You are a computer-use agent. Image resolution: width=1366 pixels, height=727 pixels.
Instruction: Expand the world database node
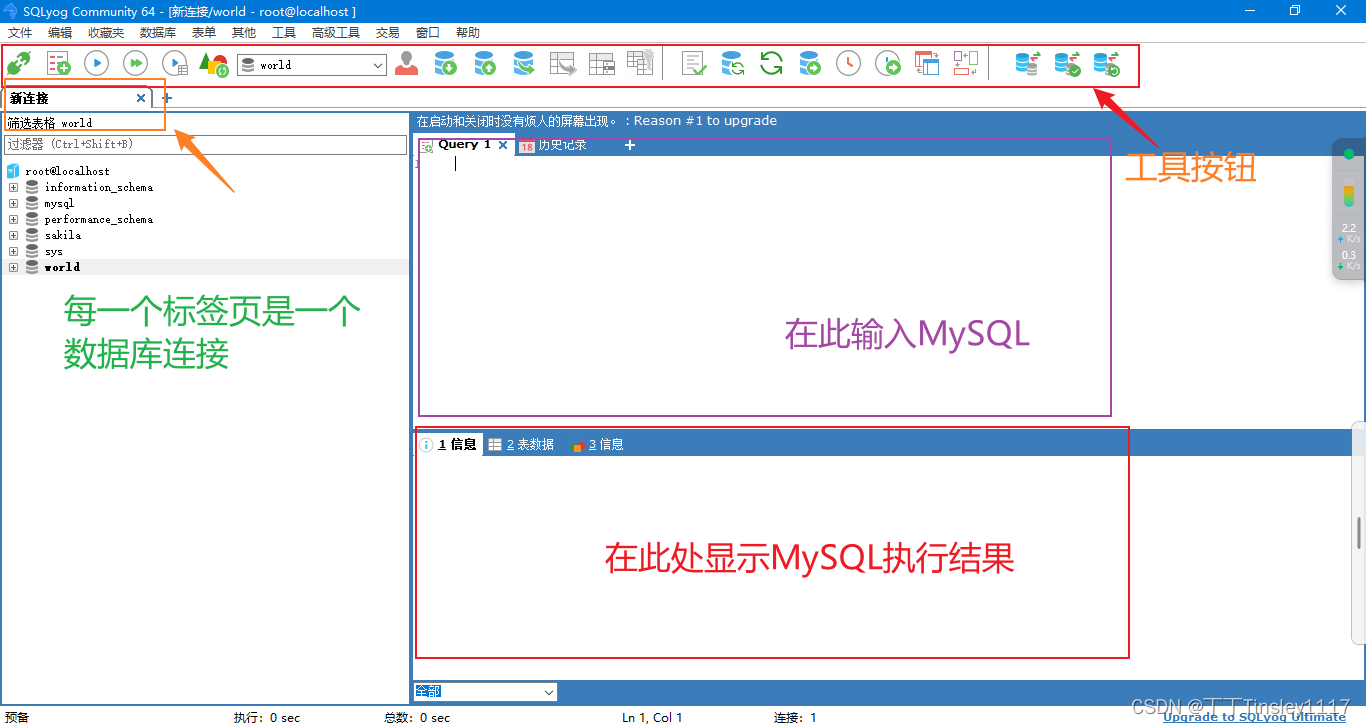14,267
